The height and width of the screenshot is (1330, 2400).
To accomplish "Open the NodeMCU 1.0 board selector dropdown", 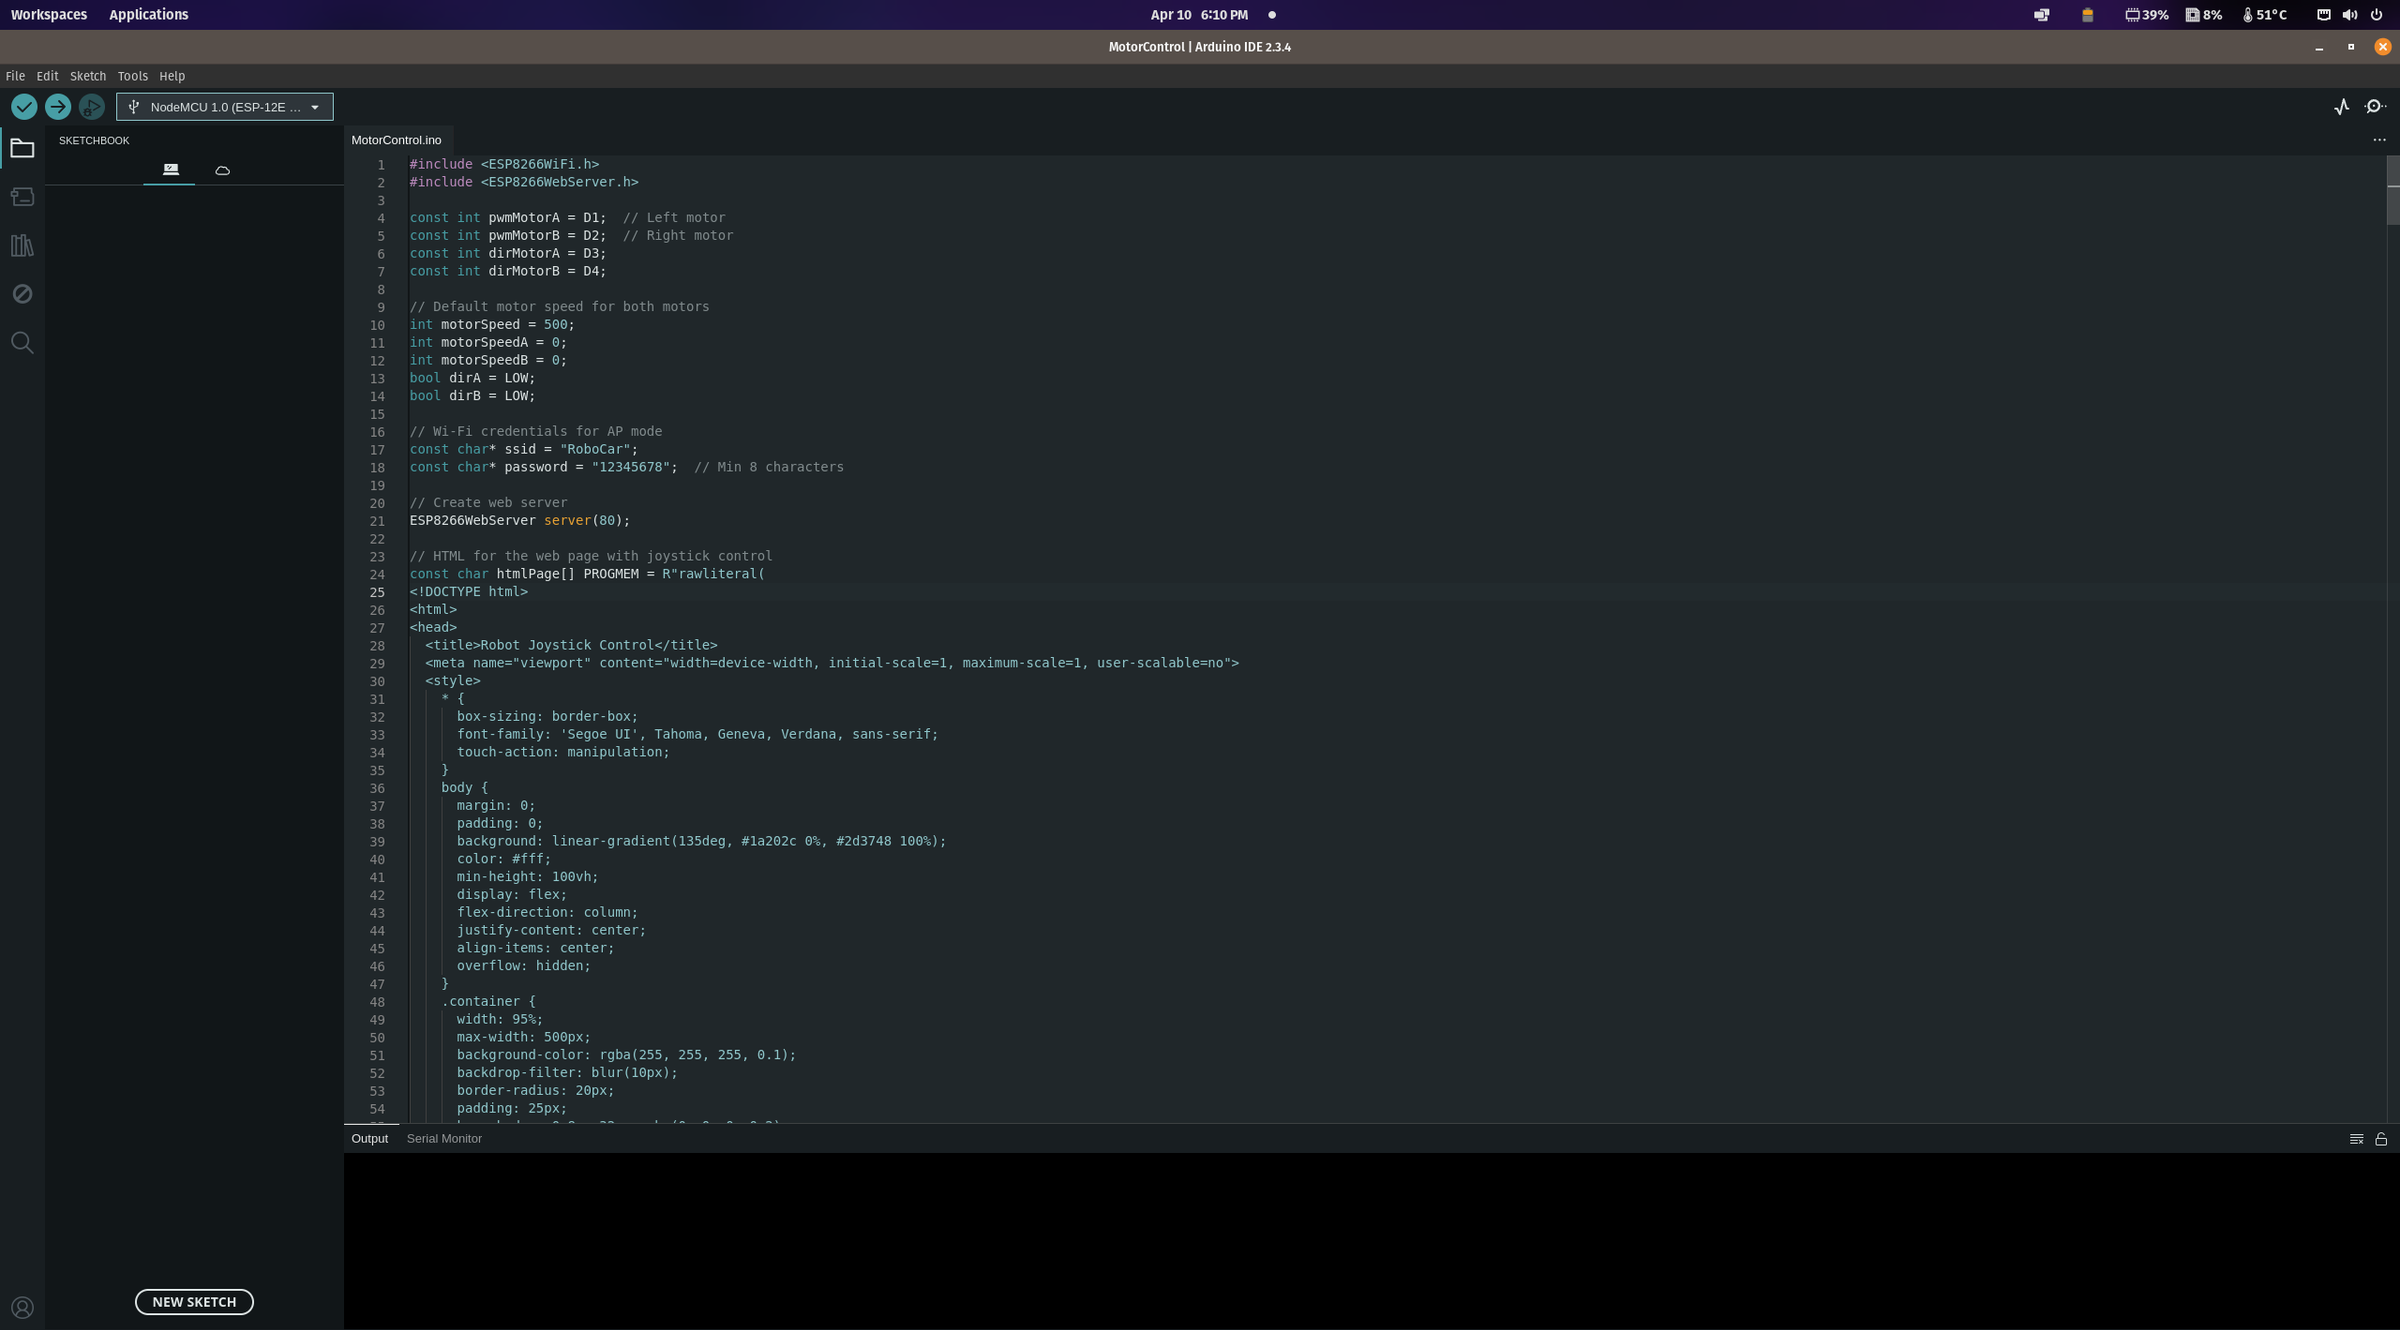I will 224,107.
